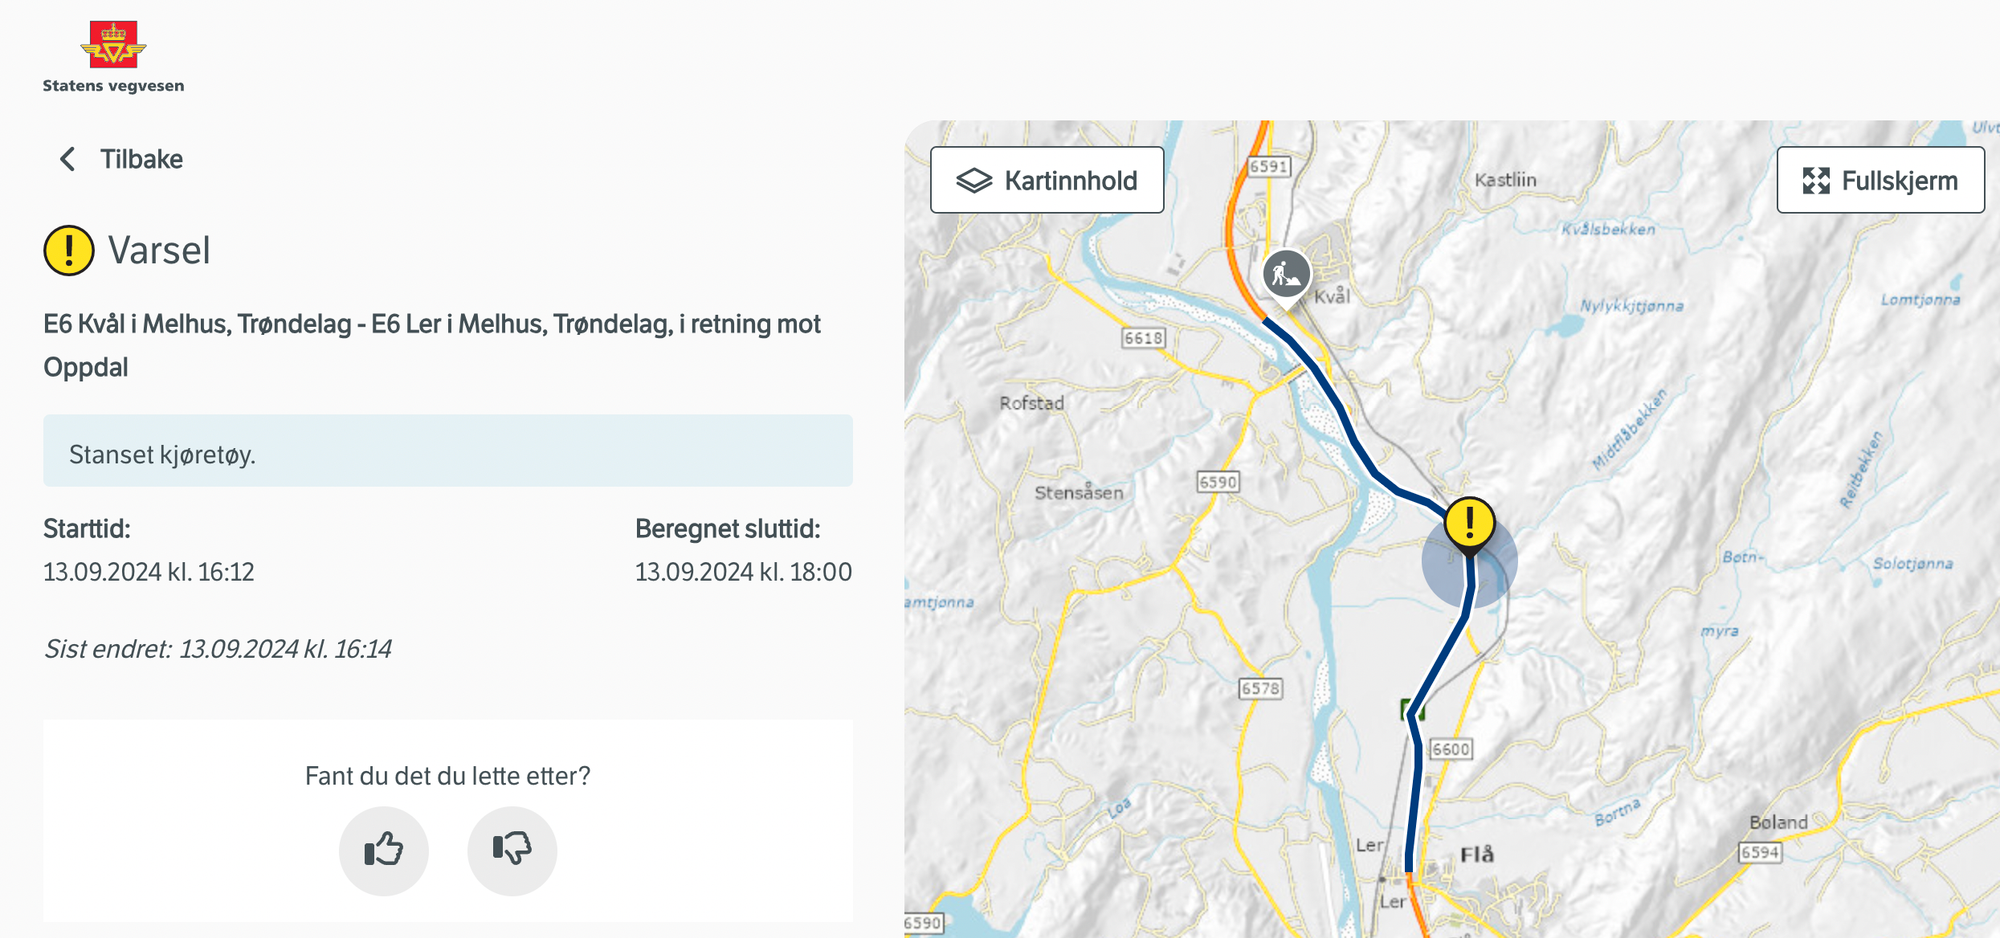Image resolution: width=2000 pixels, height=938 pixels.
Task: Click road number 6578 label on map
Action: pyautogui.click(x=1260, y=688)
